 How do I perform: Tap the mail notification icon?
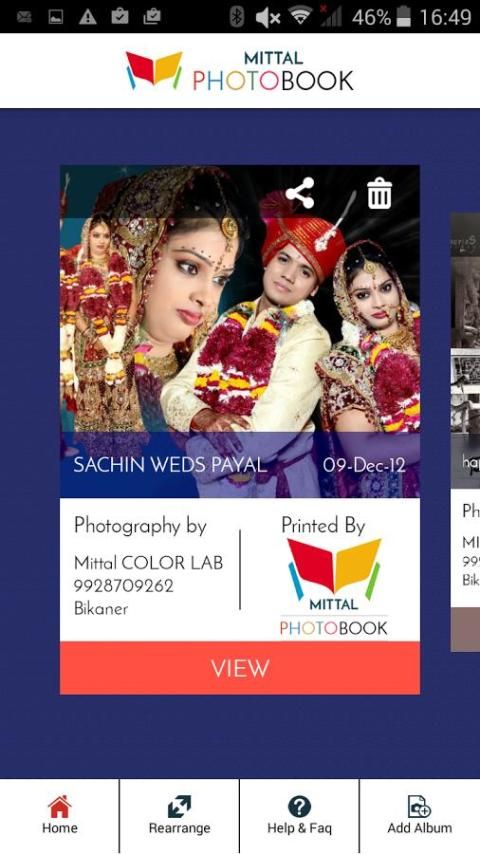coord(23,17)
